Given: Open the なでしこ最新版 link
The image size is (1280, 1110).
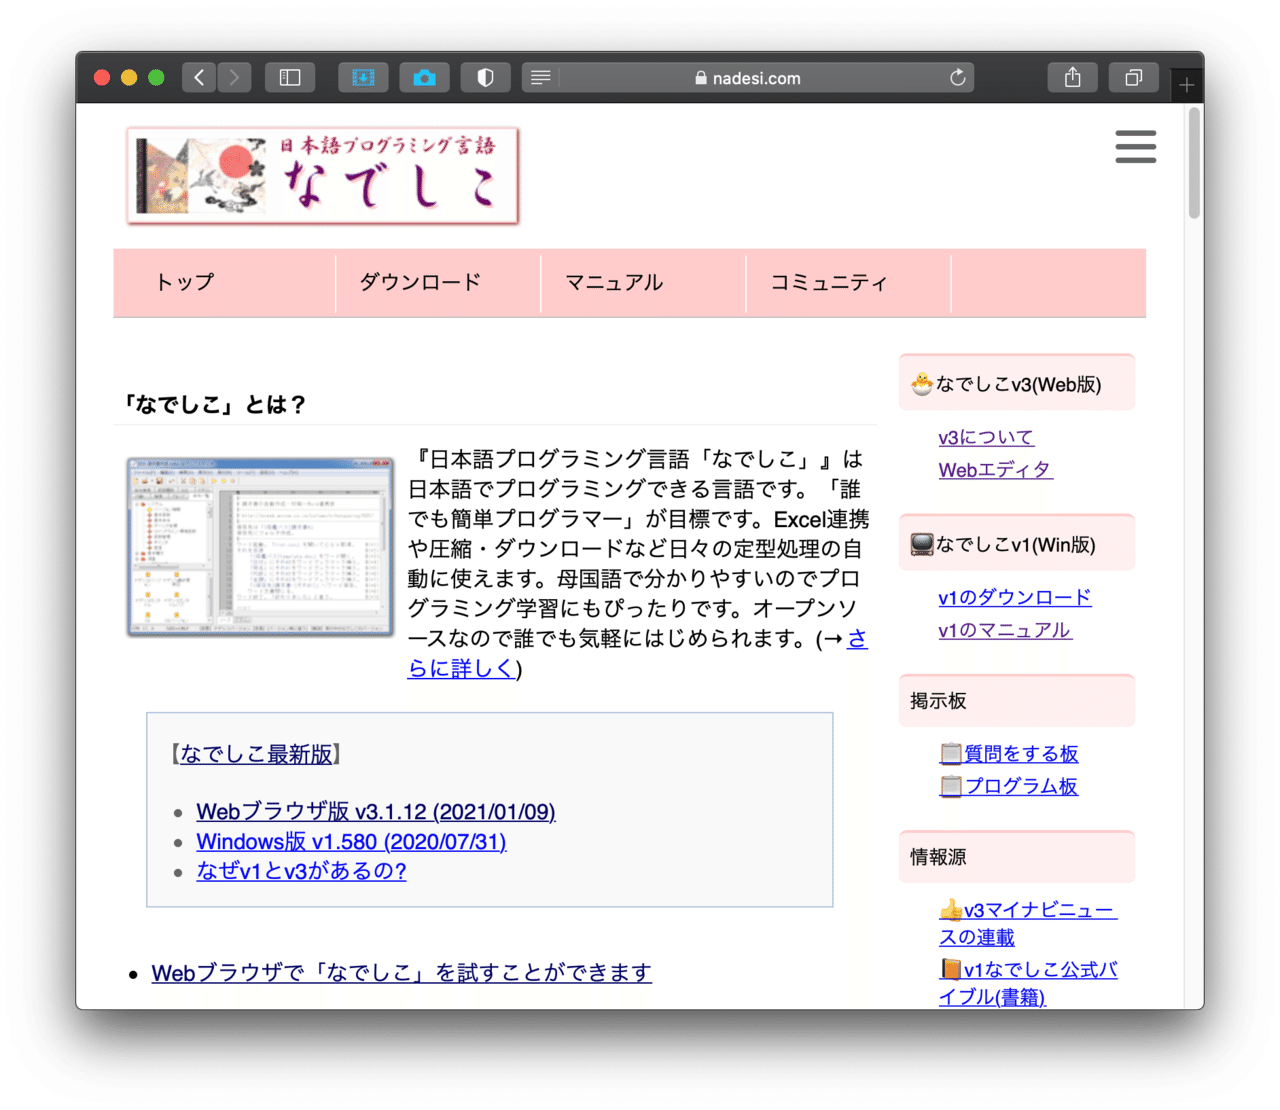Looking at the screenshot, I should [256, 754].
